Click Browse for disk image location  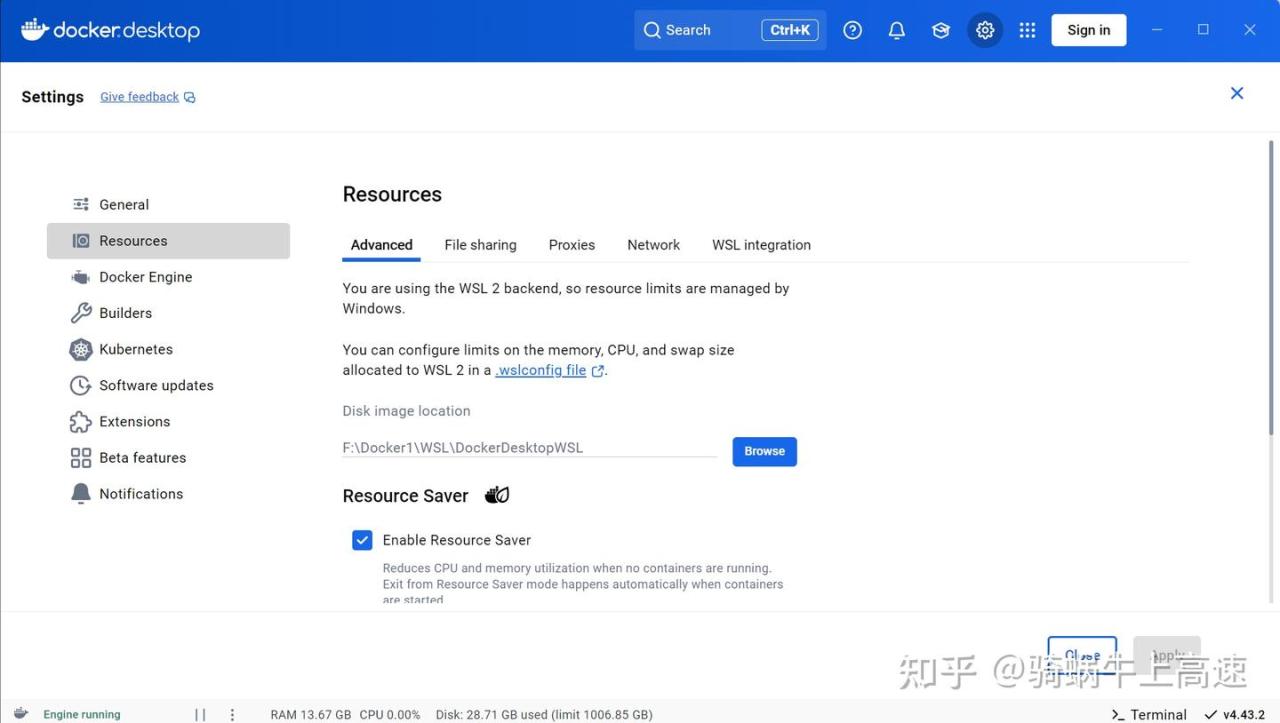[764, 451]
